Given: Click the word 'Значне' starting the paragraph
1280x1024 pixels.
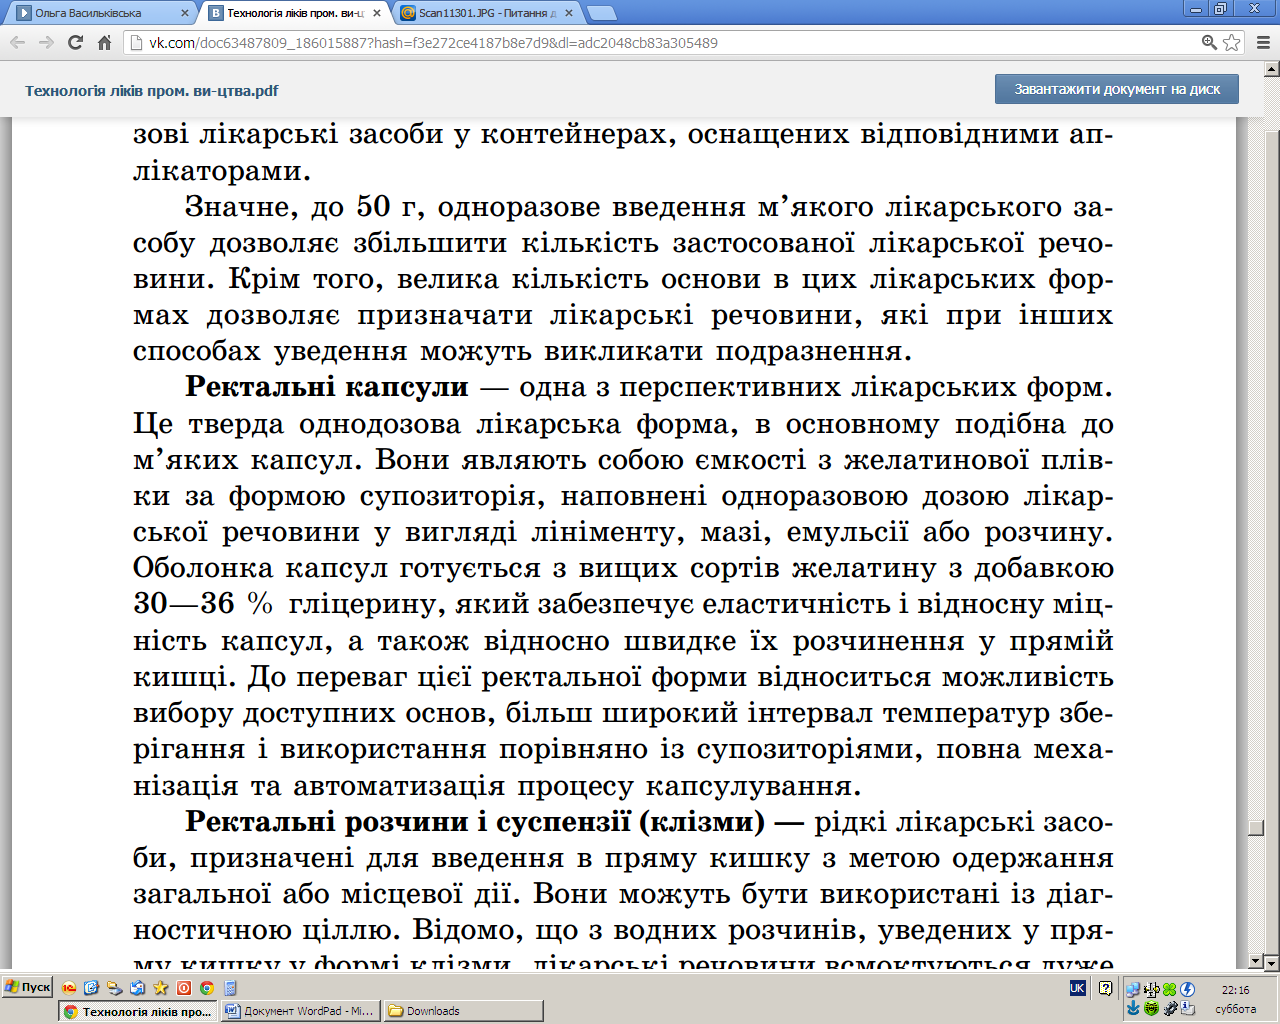Looking at the screenshot, I should [x=241, y=207].
